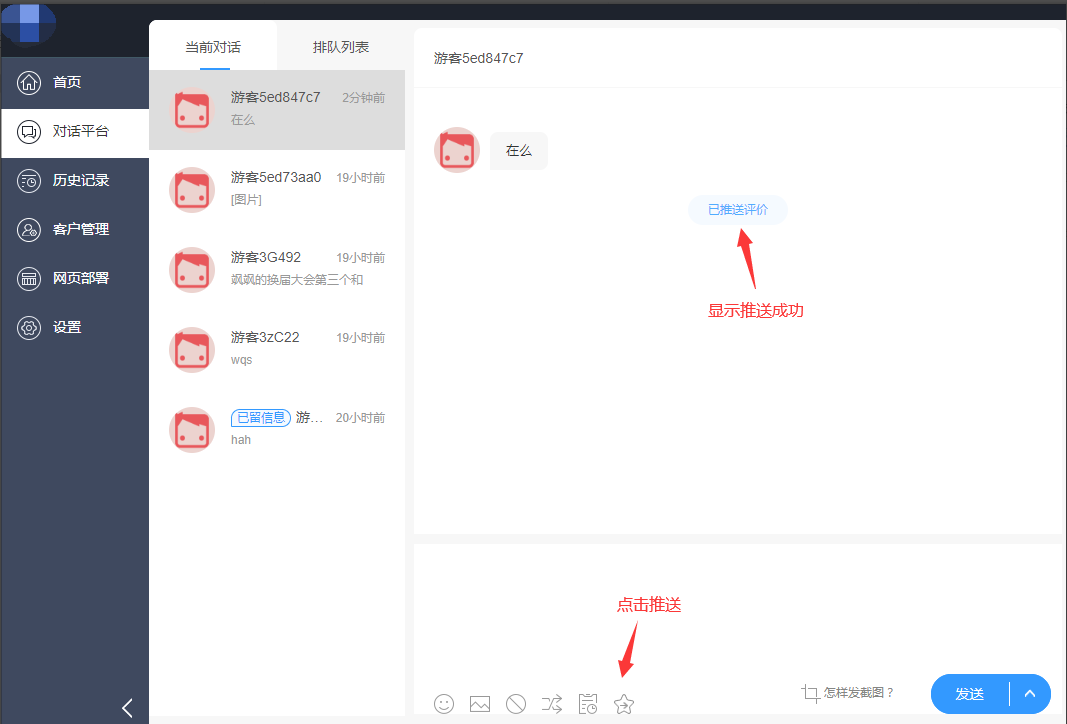Viewport: 1067px width, 724px height.
Task: Click the hah message preview
Action: click(x=241, y=440)
